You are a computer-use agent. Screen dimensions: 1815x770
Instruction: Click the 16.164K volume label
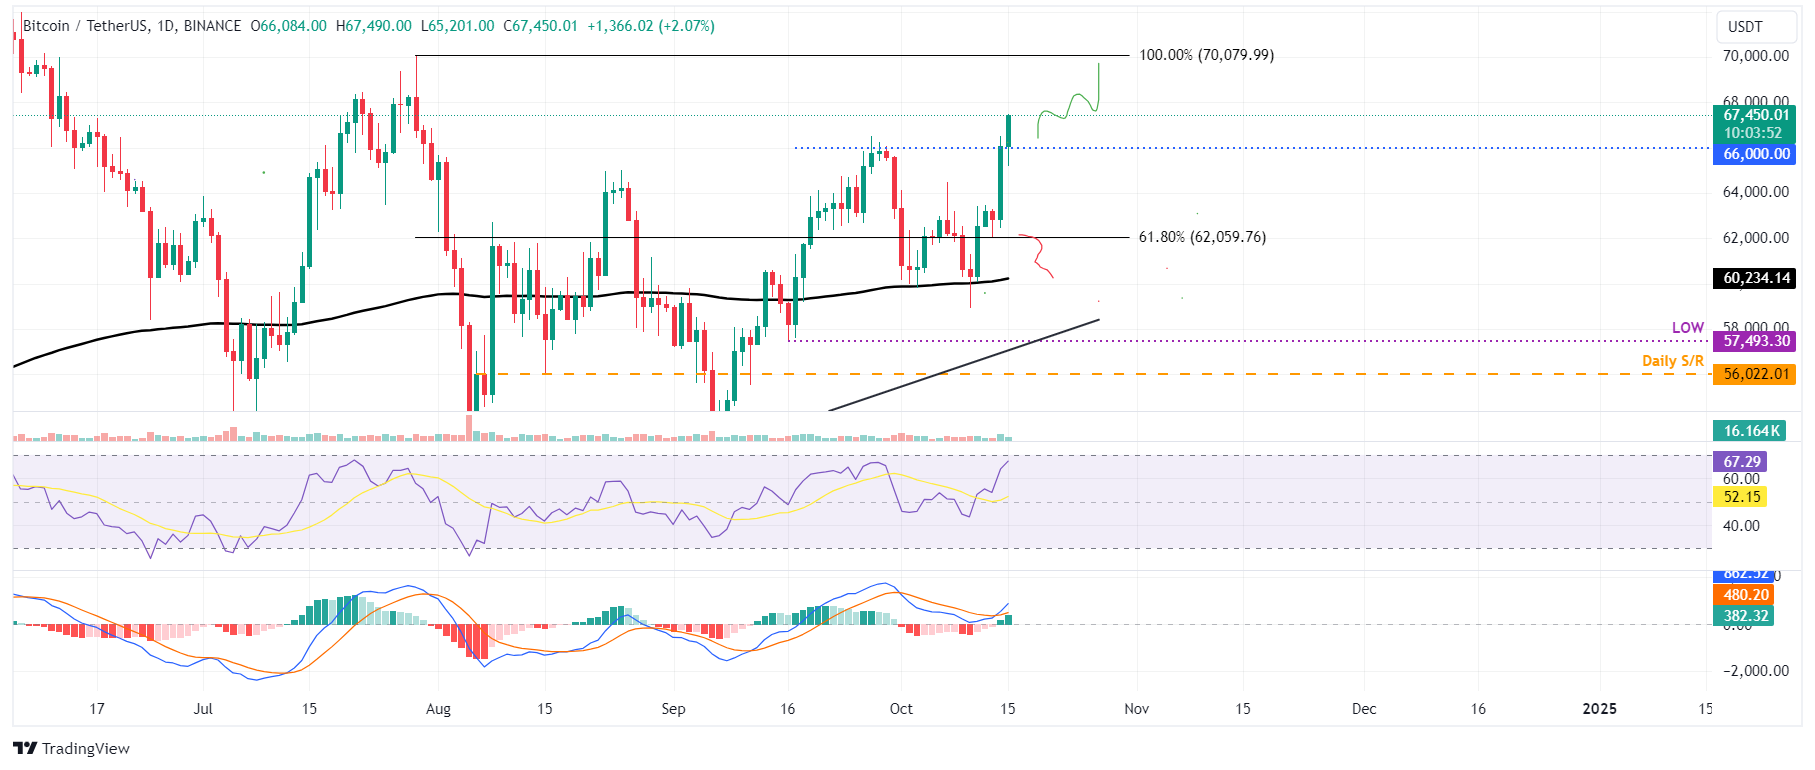tap(1751, 431)
